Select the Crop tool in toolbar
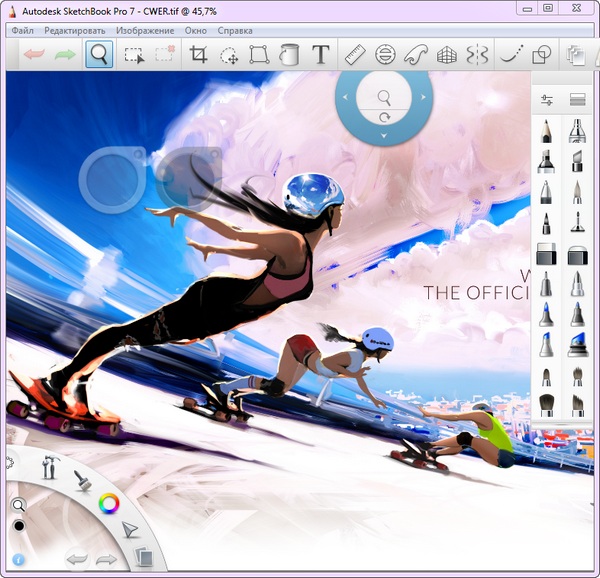The image size is (600, 578). coord(198,55)
